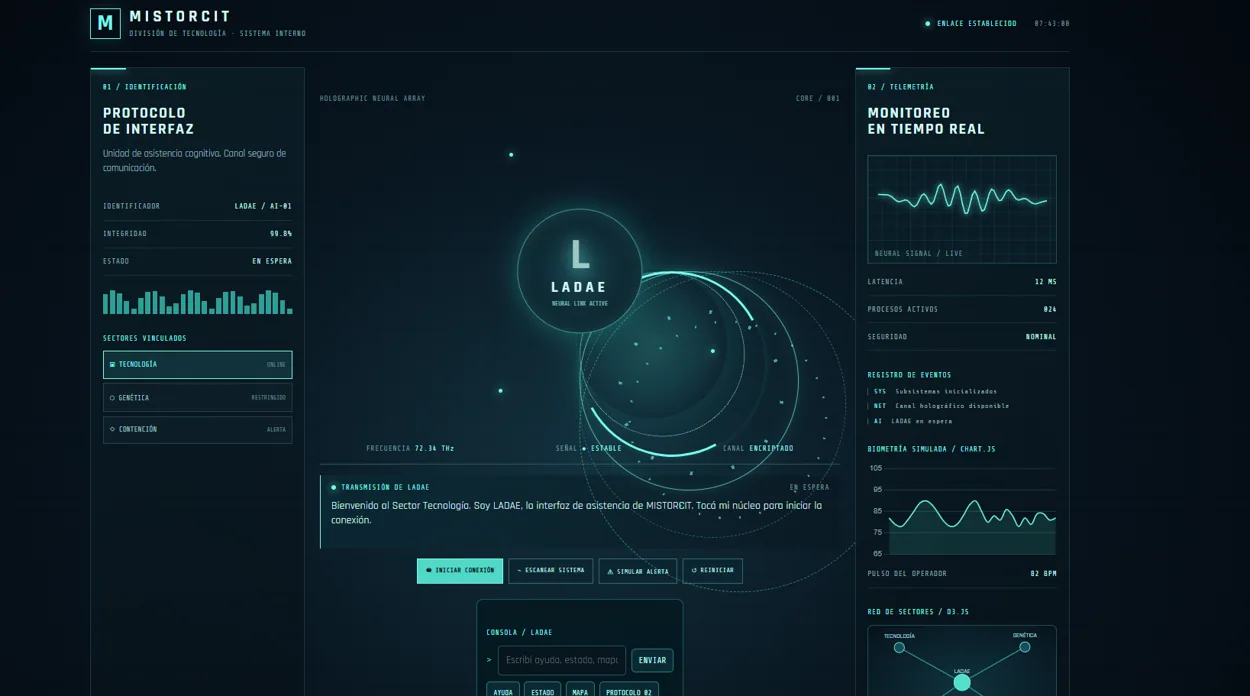Click the Mapa quick command chip

point(580,691)
